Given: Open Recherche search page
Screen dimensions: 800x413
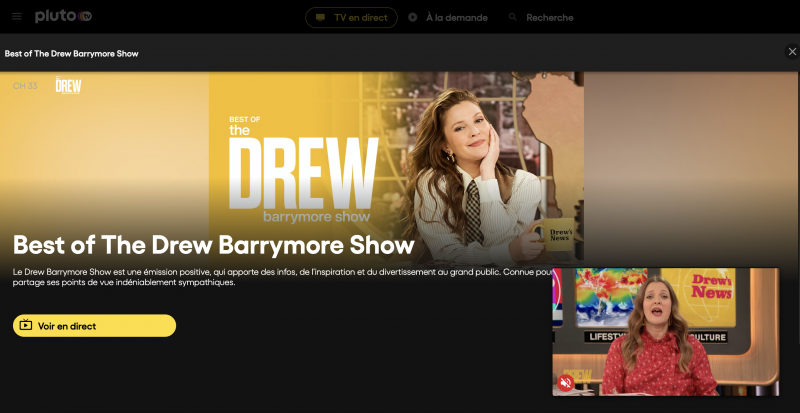Looking at the screenshot, I should [541, 17].
